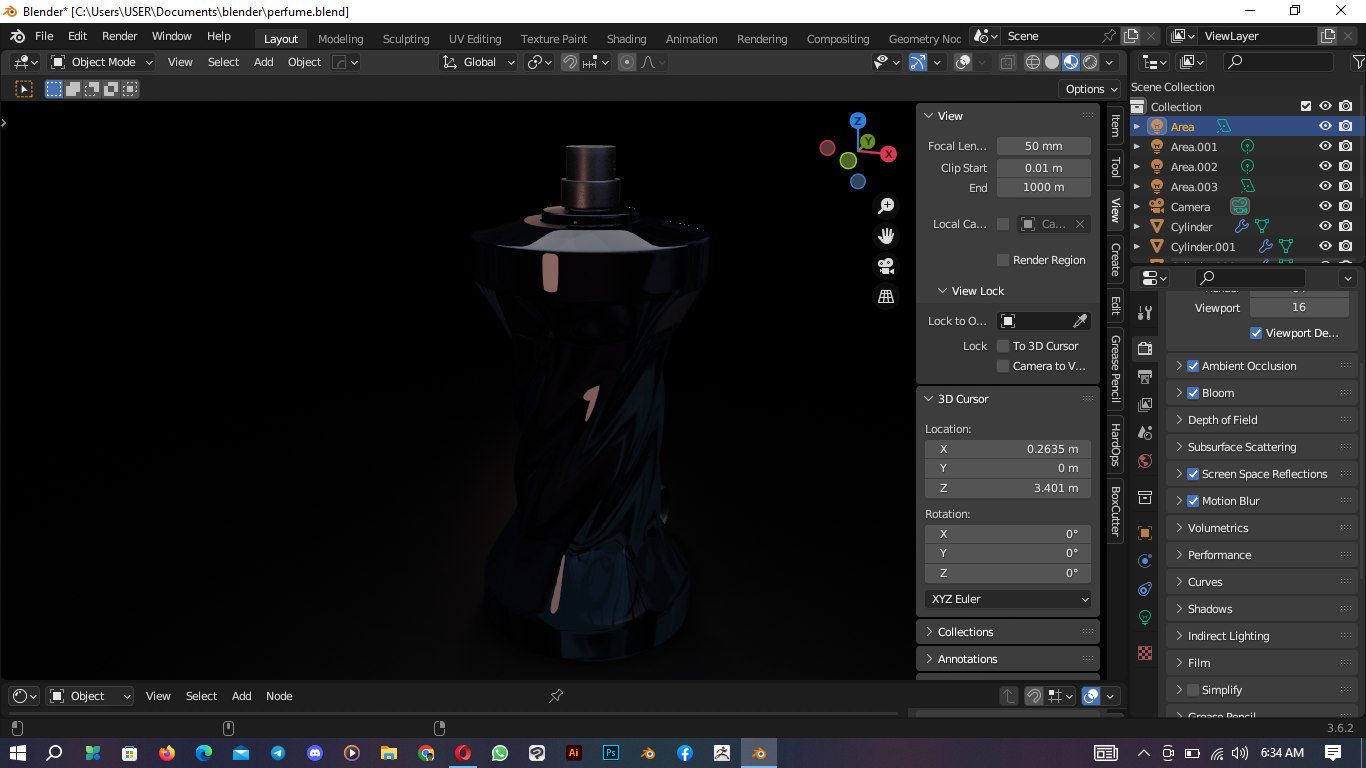Open the Tool properties tab
Image resolution: width=1366 pixels, height=768 pixels.
tap(1145, 313)
